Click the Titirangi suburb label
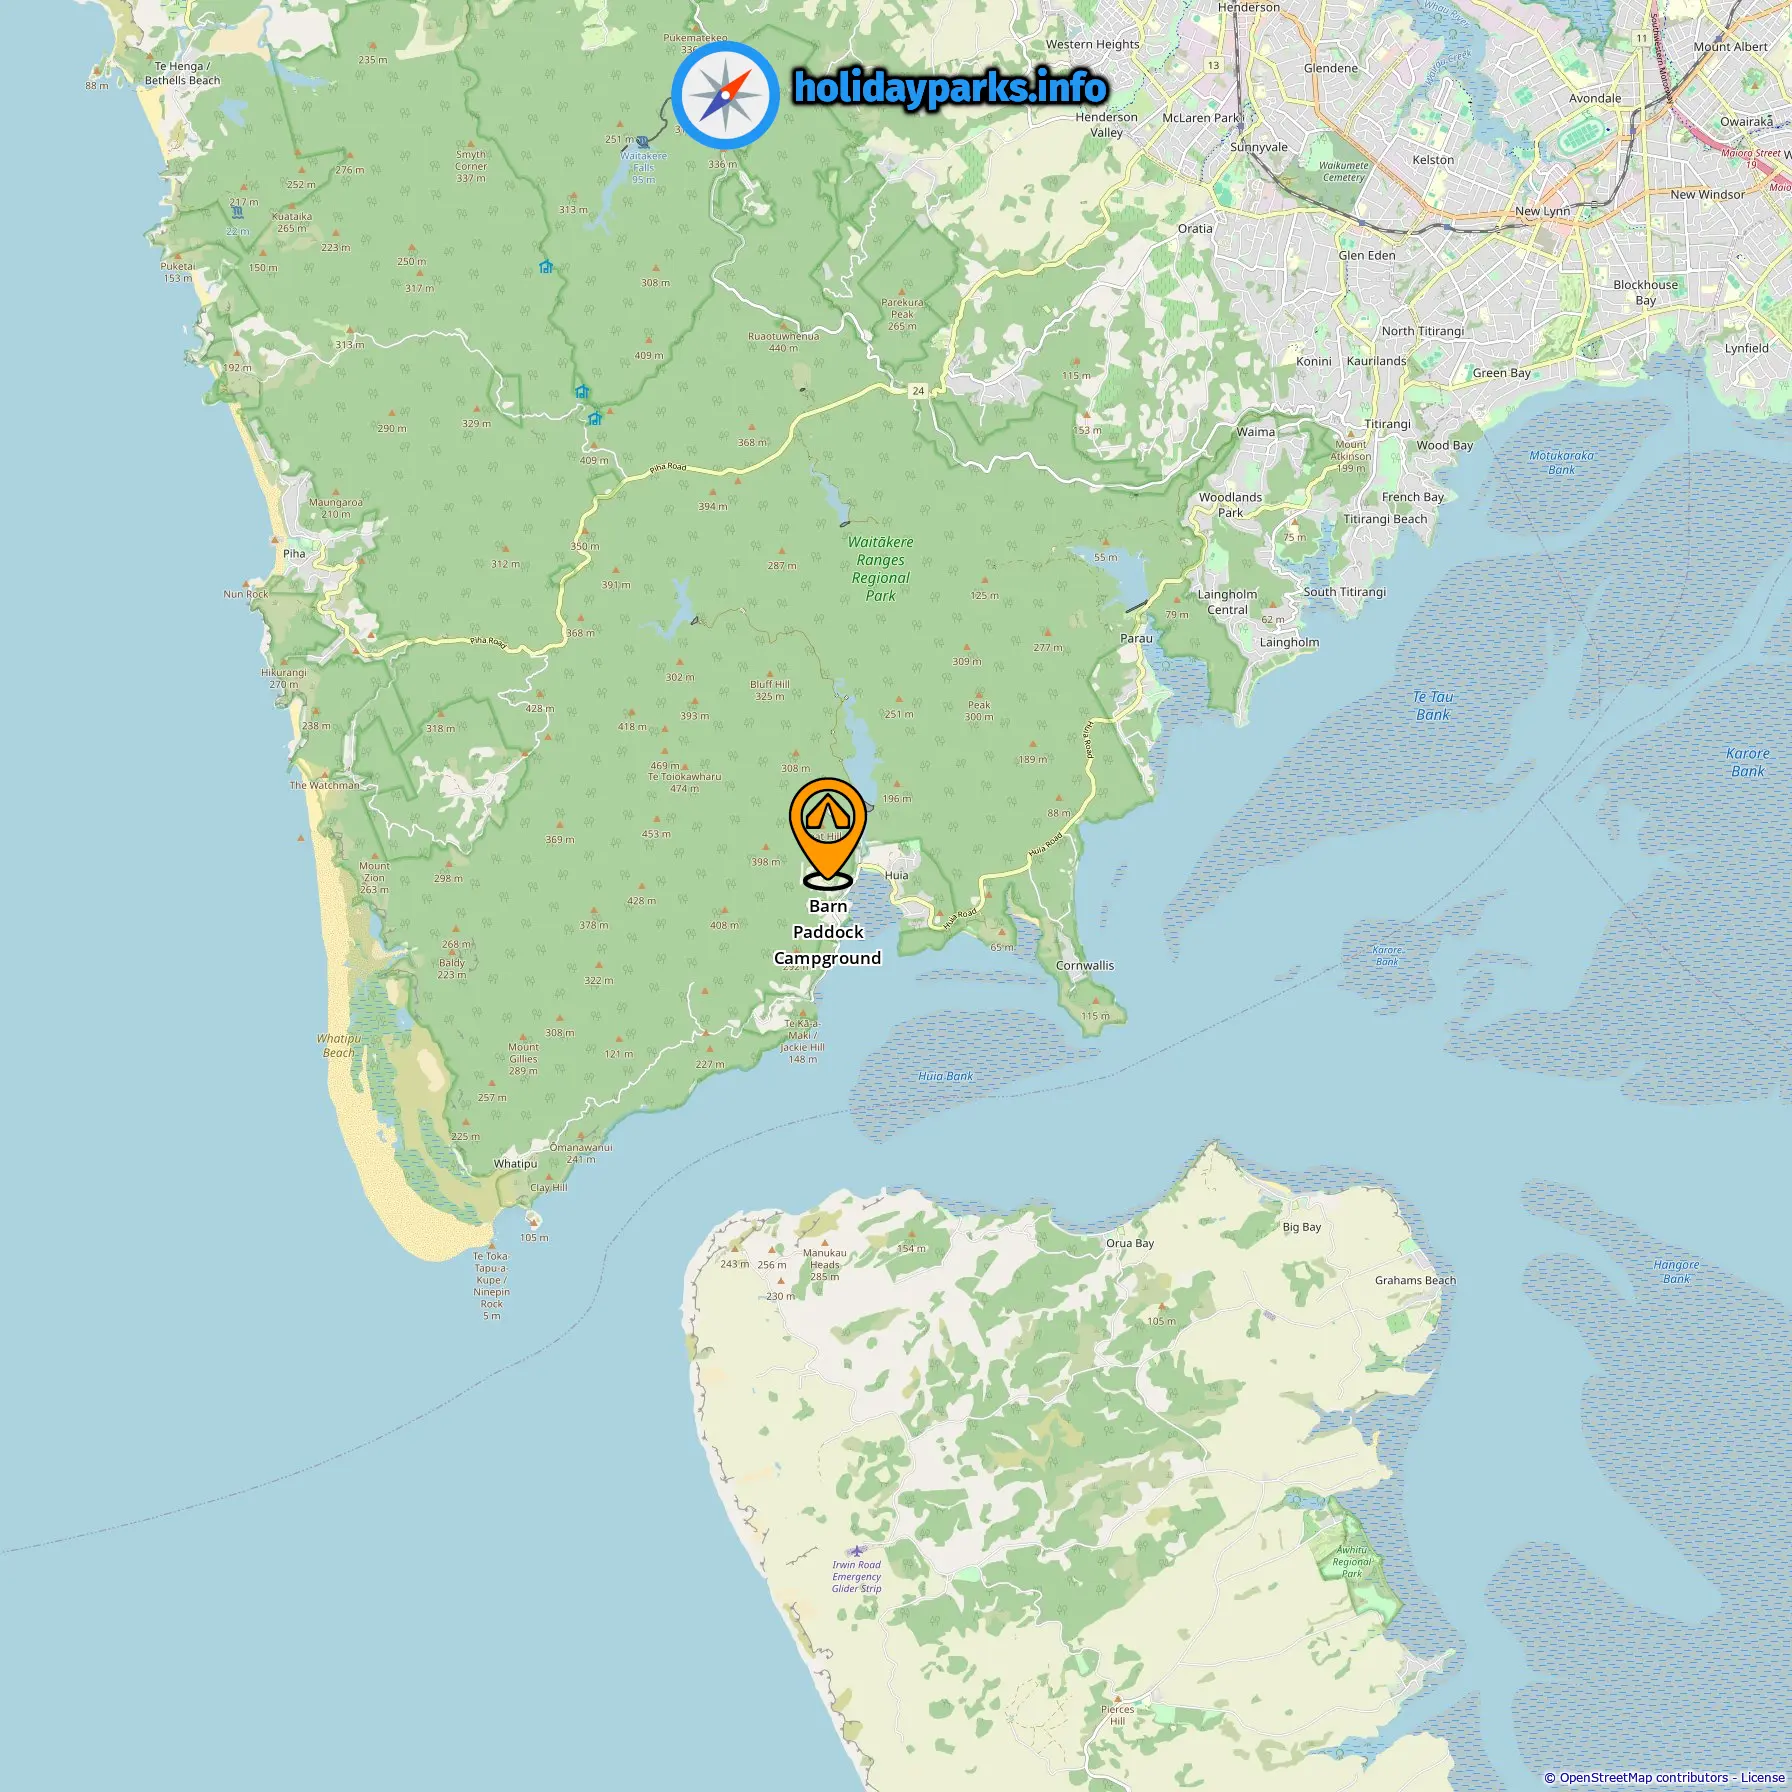The width and height of the screenshot is (1792, 1792). (1388, 424)
